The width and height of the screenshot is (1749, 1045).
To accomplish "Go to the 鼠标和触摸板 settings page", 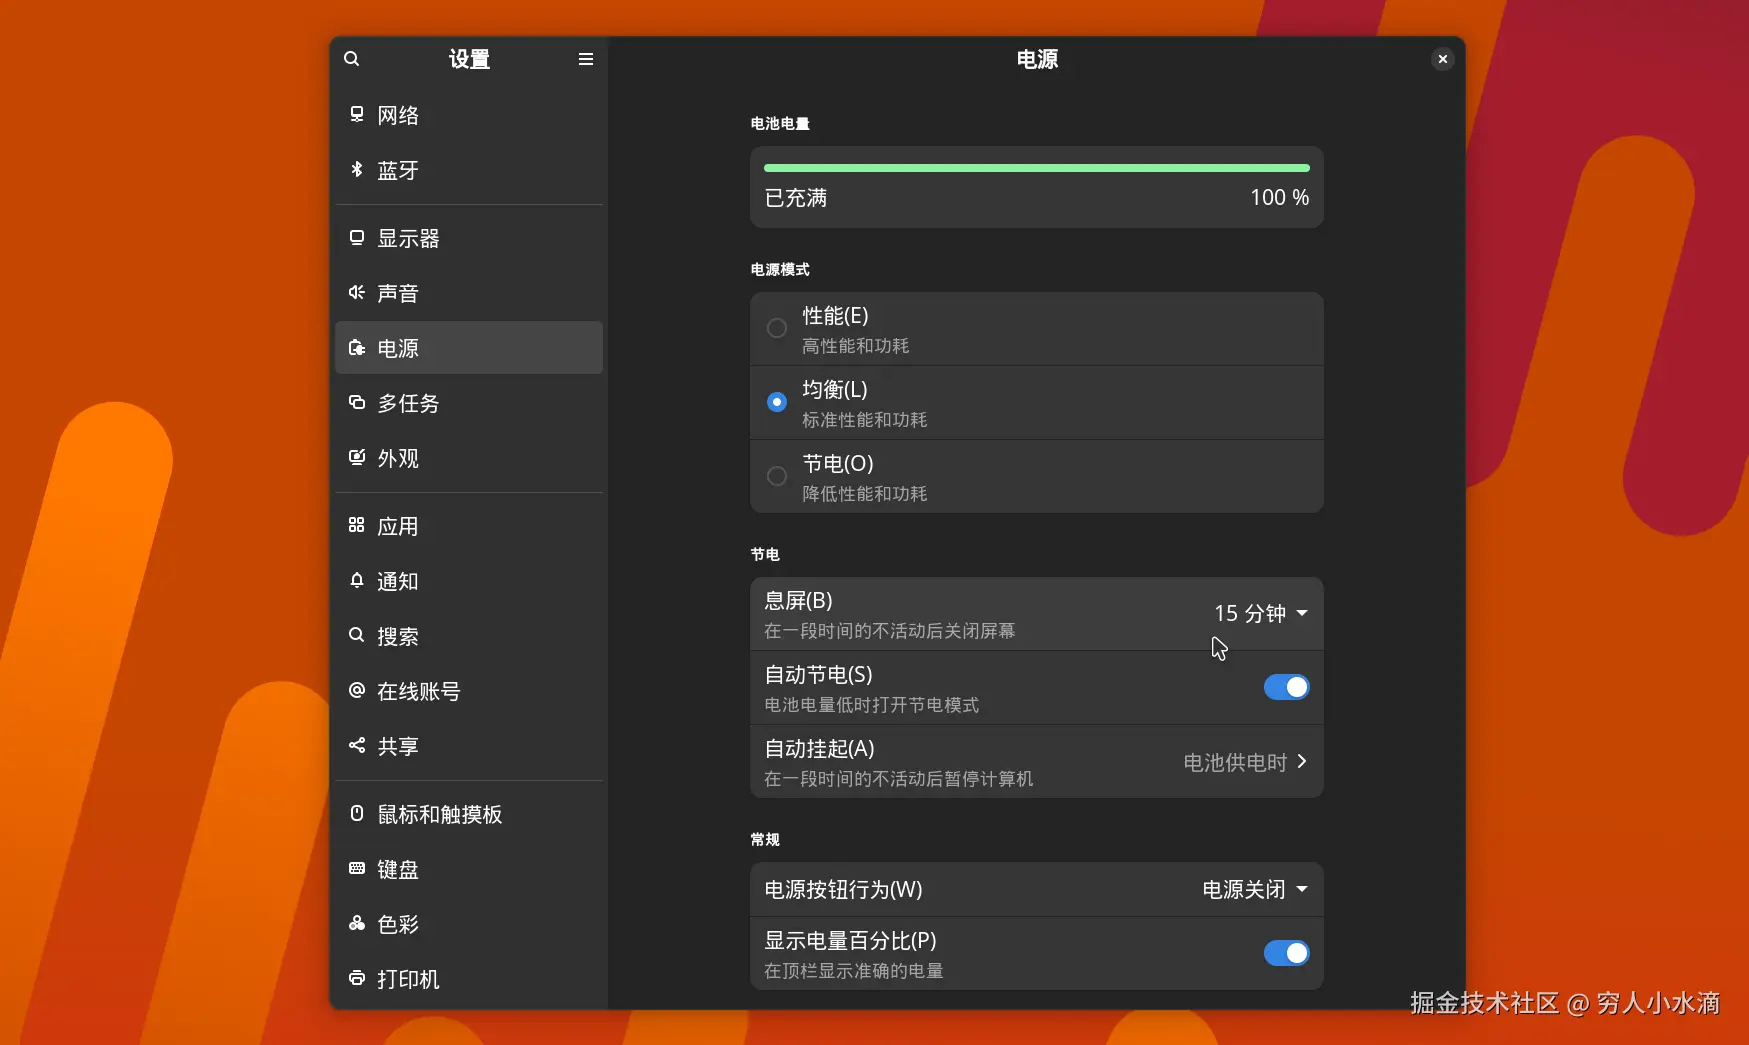I will [469, 814].
